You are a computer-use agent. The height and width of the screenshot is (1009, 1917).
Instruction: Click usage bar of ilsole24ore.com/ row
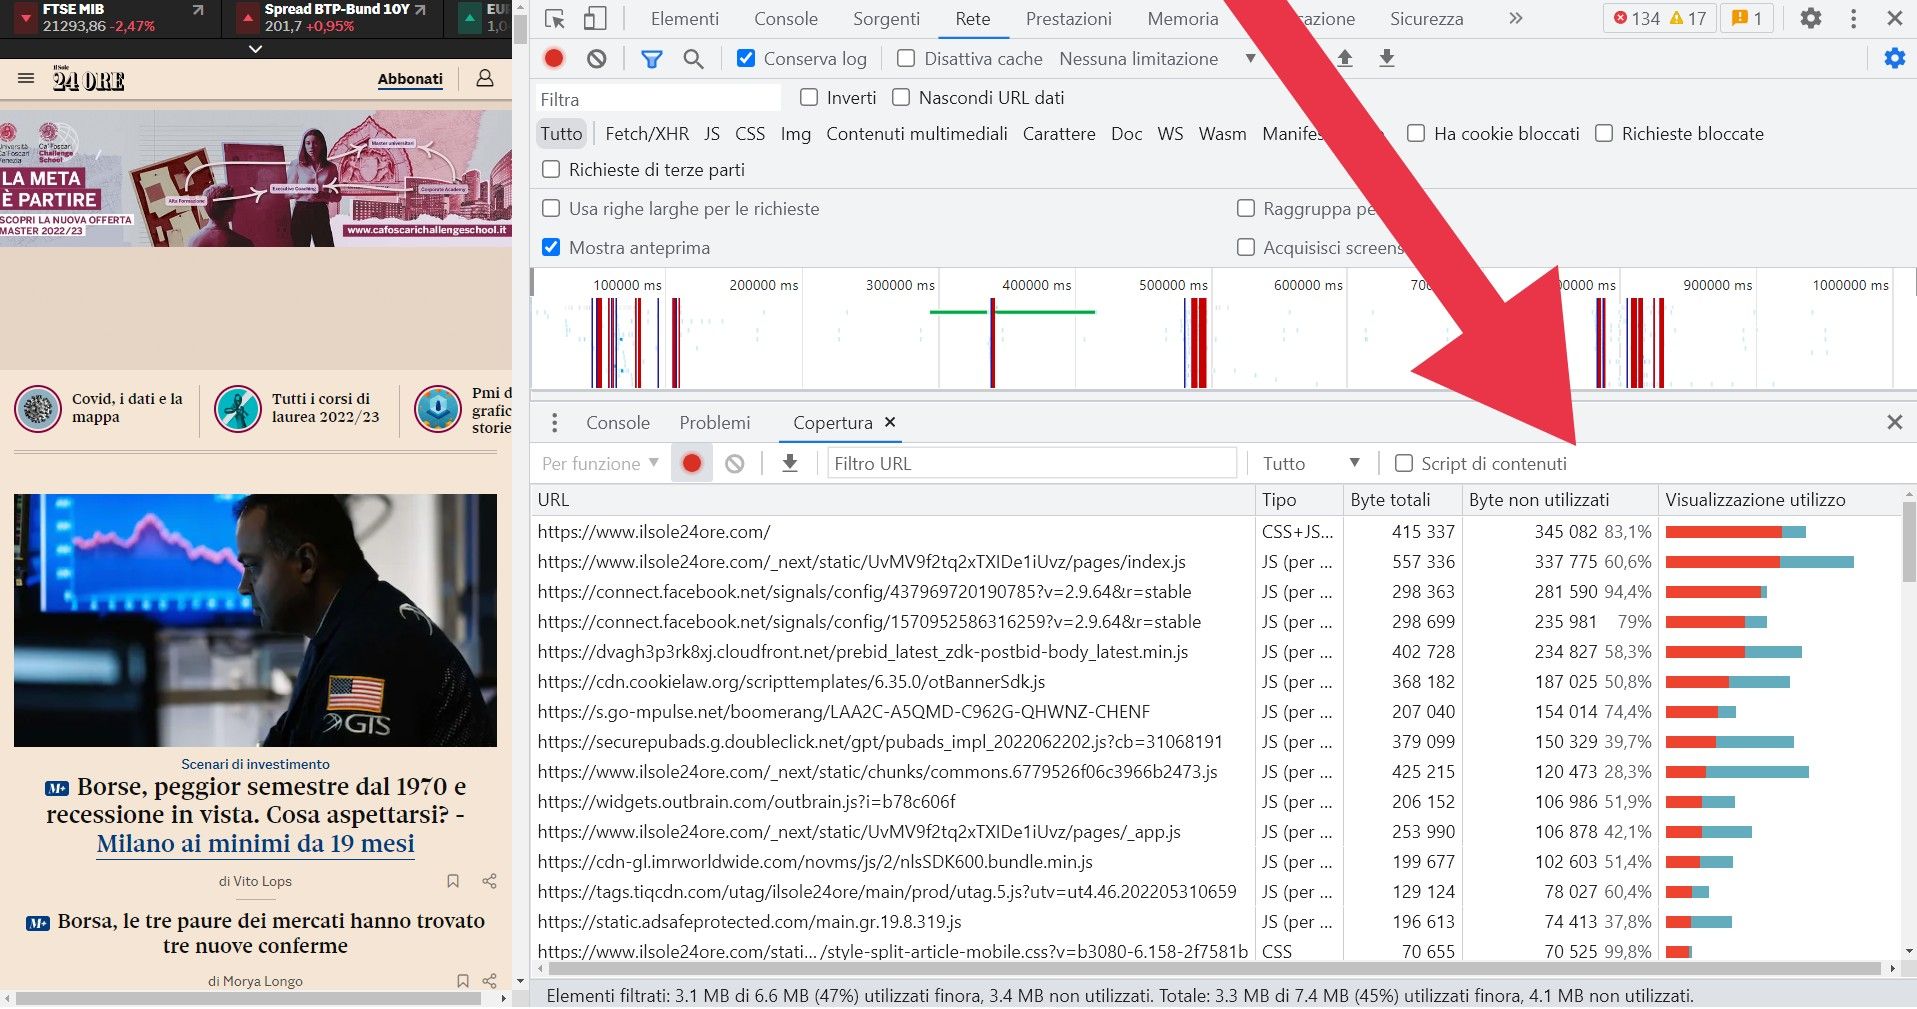[1735, 532]
